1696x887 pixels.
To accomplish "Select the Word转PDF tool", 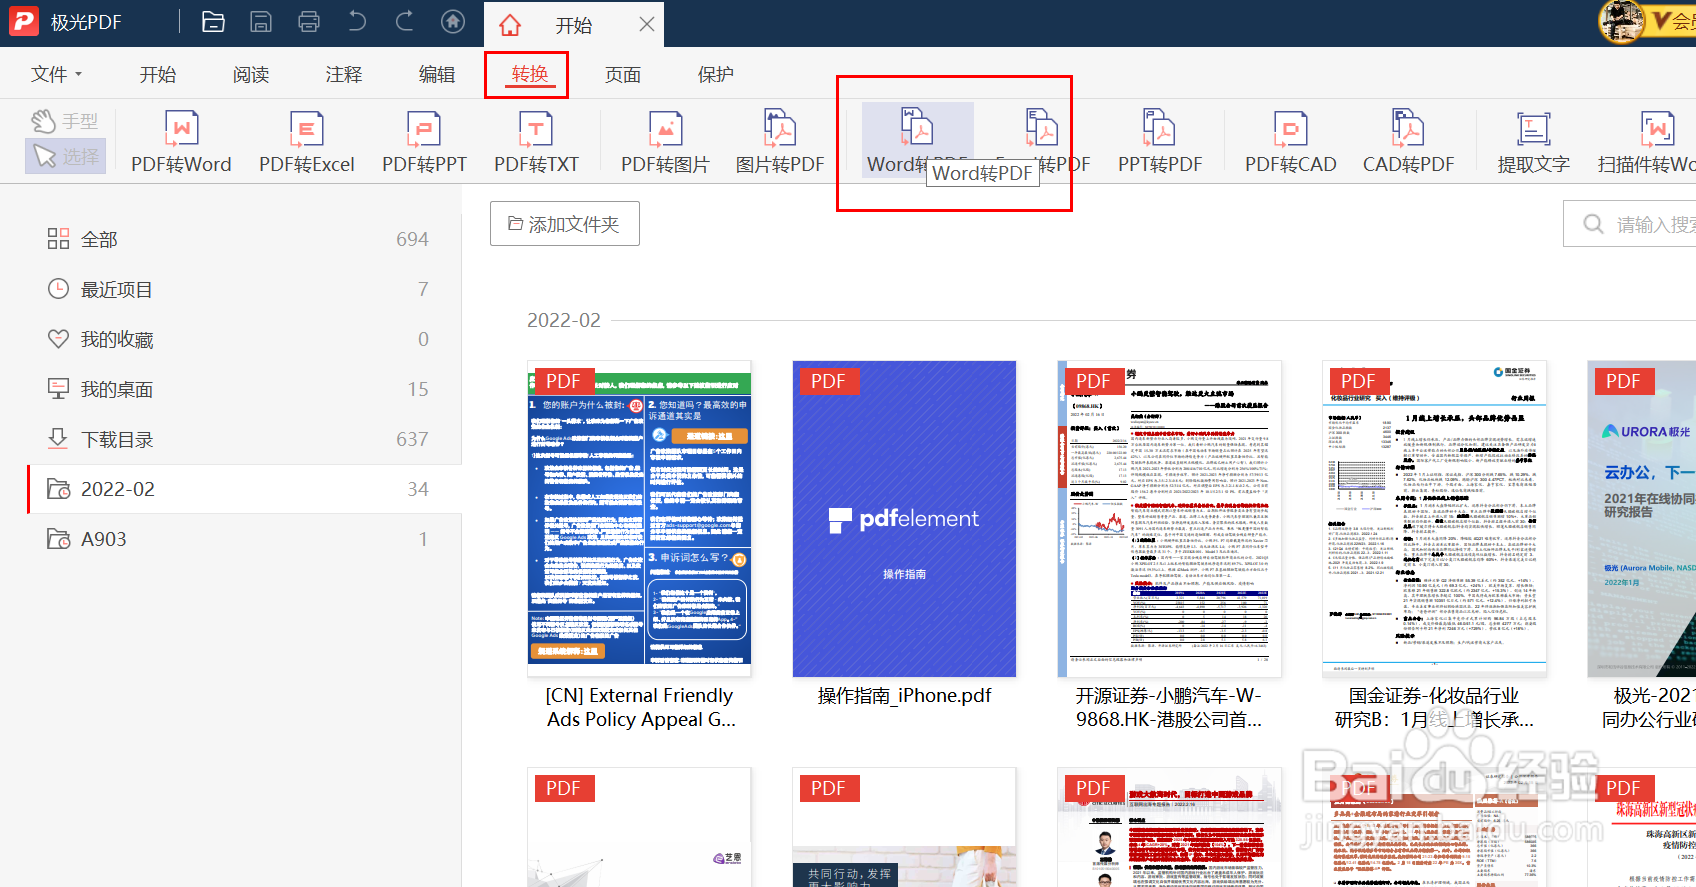I will point(917,142).
